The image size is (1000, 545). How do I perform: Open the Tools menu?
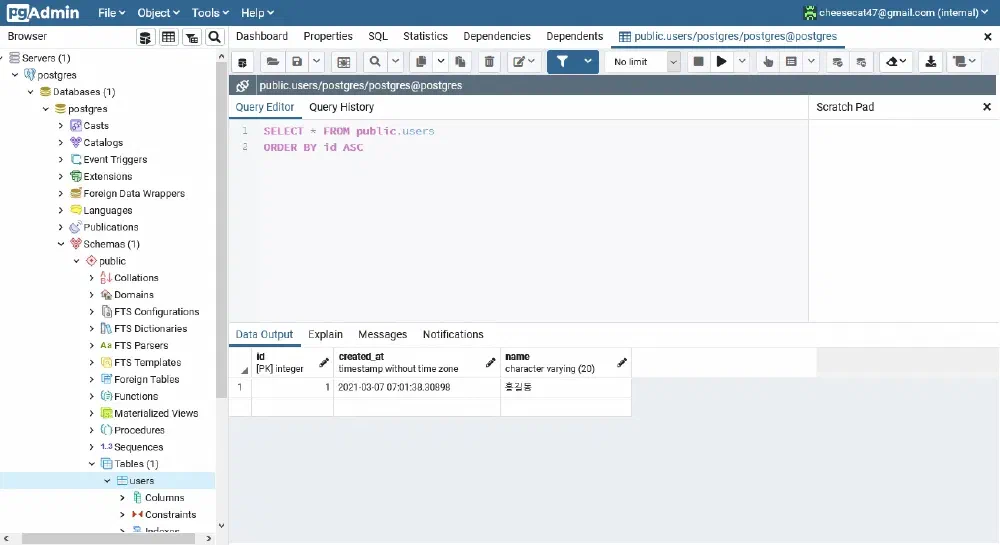[210, 13]
